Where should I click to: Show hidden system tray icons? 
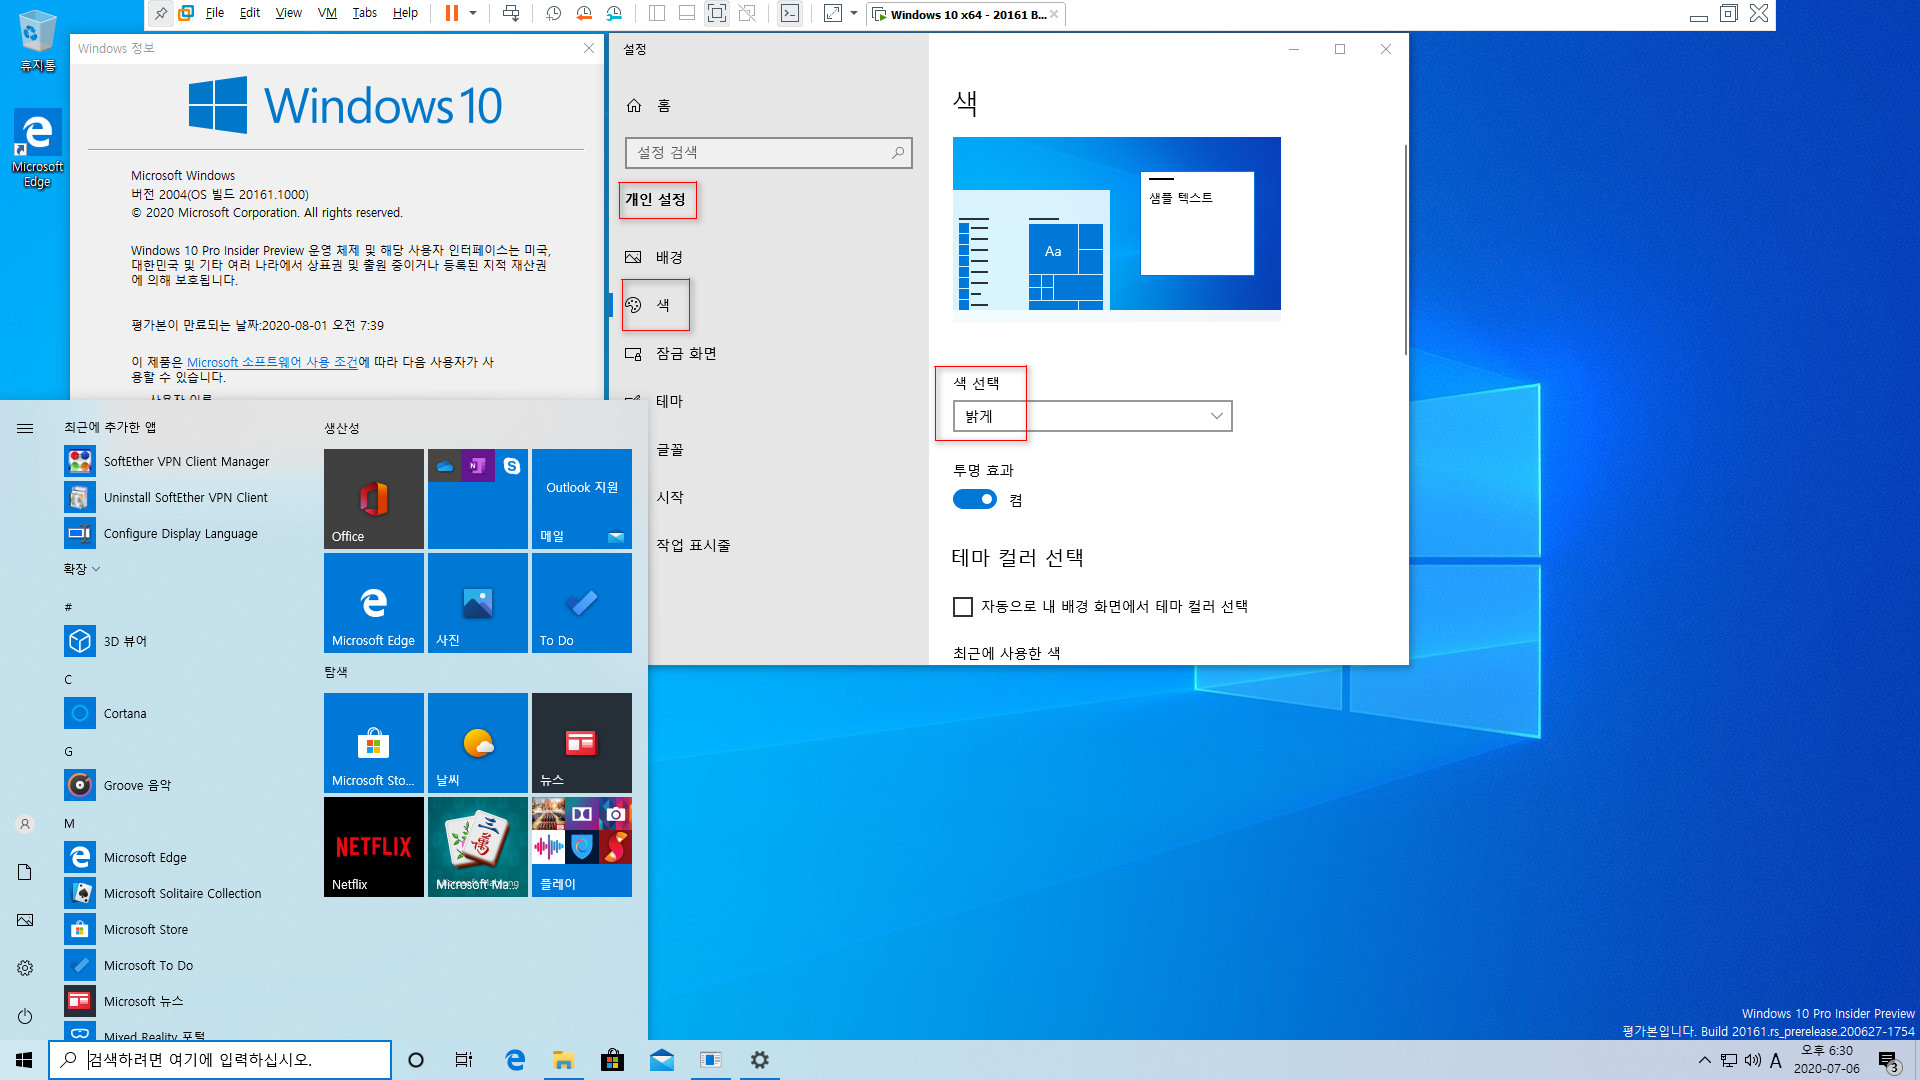[x=1704, y=1060]
